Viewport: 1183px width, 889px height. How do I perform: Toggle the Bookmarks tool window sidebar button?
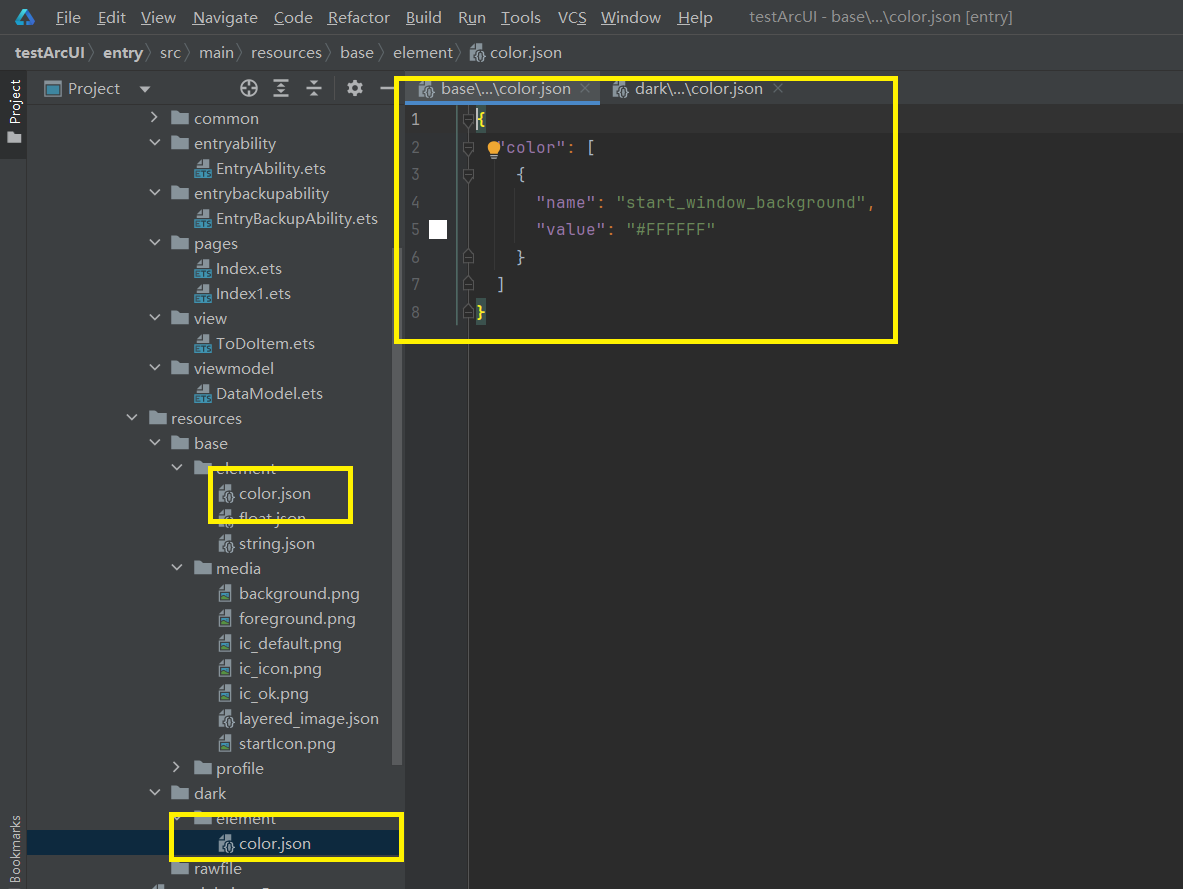tap(15, 848)
